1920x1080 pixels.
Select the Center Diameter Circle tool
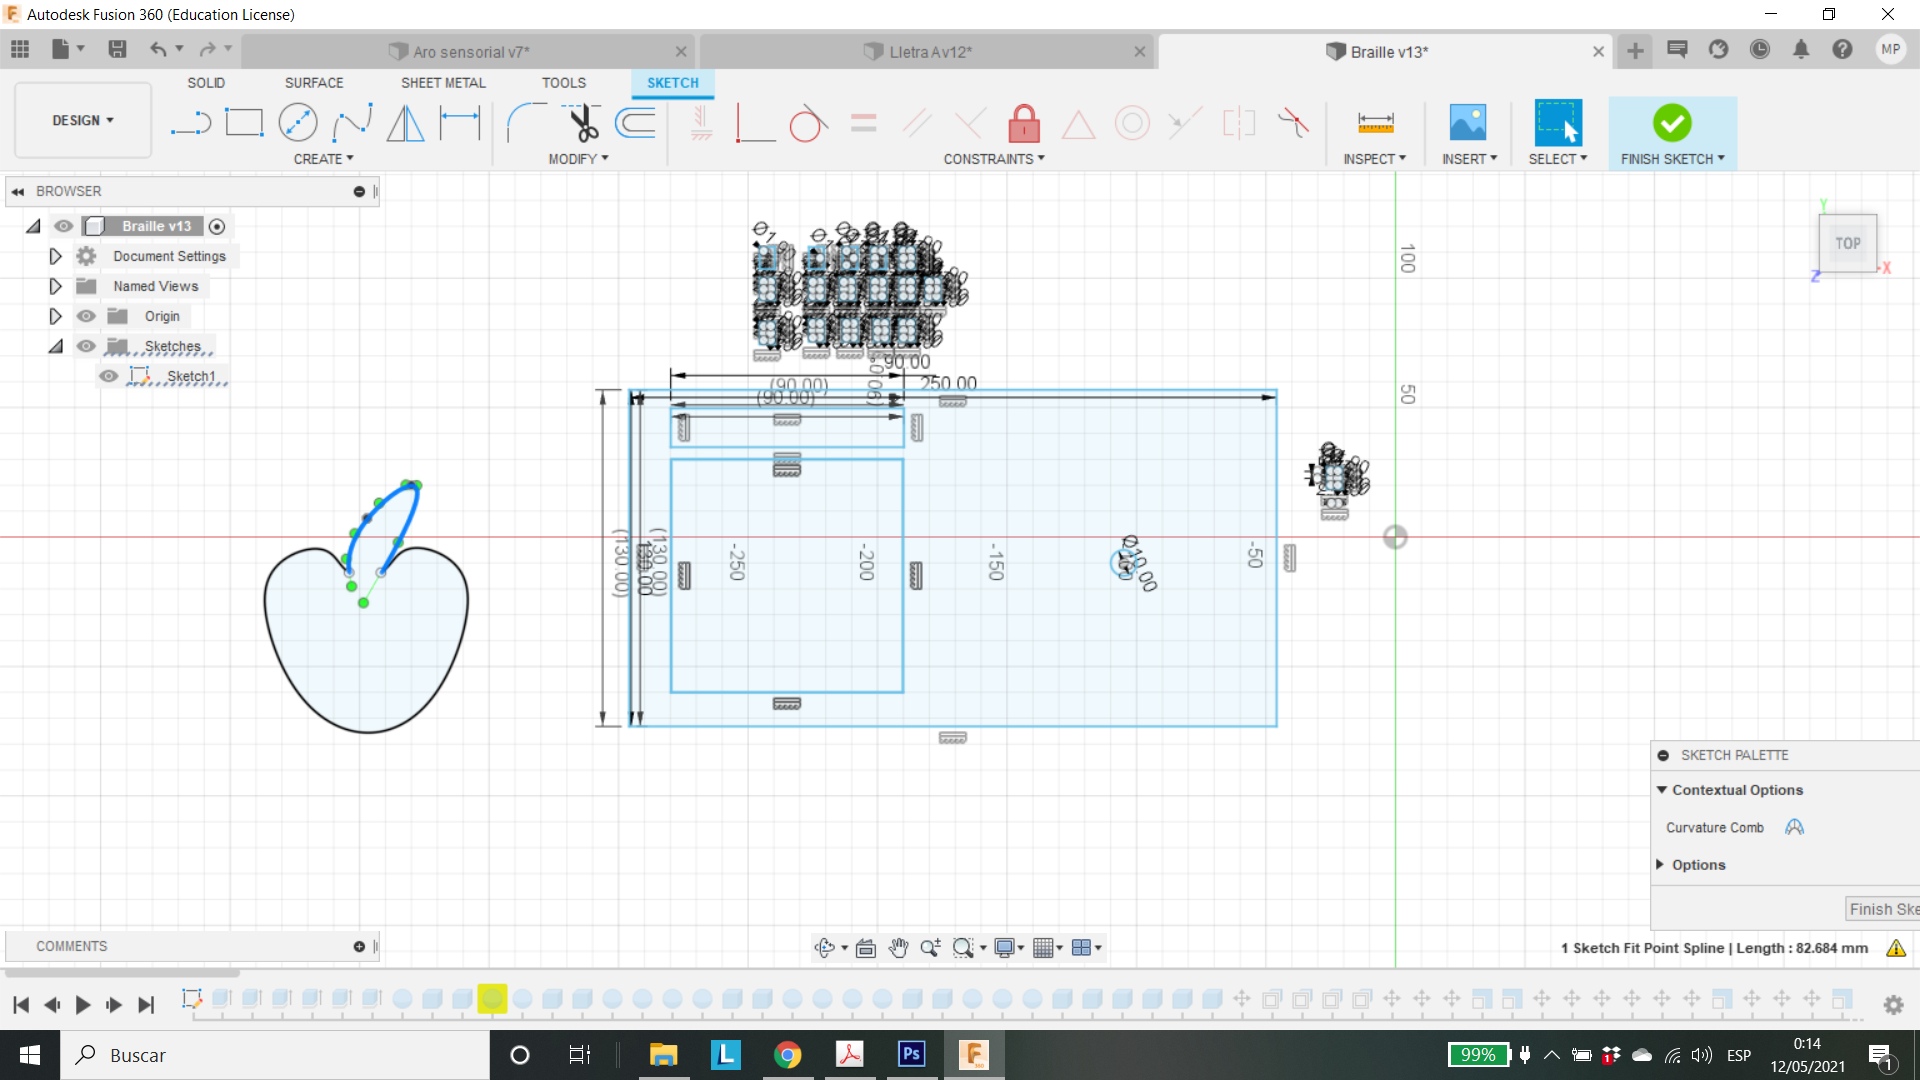click(298, 123)
